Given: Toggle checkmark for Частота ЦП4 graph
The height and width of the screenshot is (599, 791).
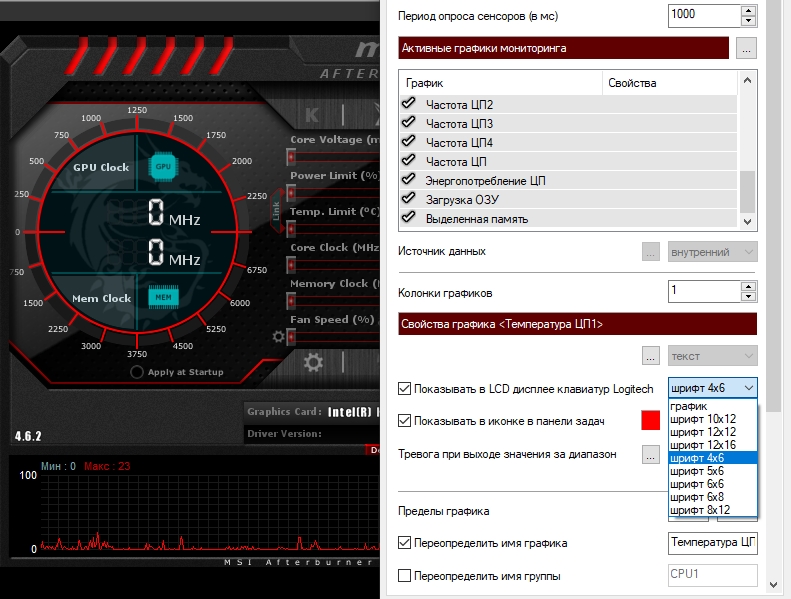Looking at the screenshot, I should click(409, 142).
